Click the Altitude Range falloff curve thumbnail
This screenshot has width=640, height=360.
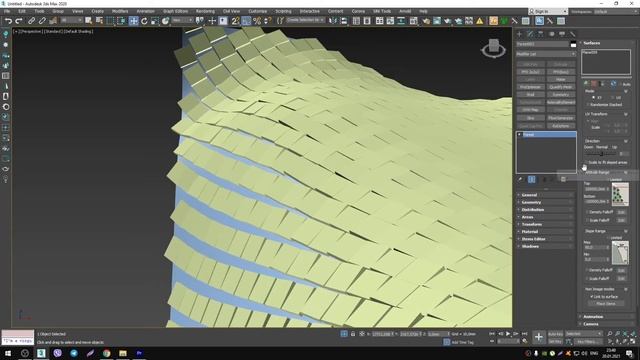pyautogui.click(x=620, y=194)
